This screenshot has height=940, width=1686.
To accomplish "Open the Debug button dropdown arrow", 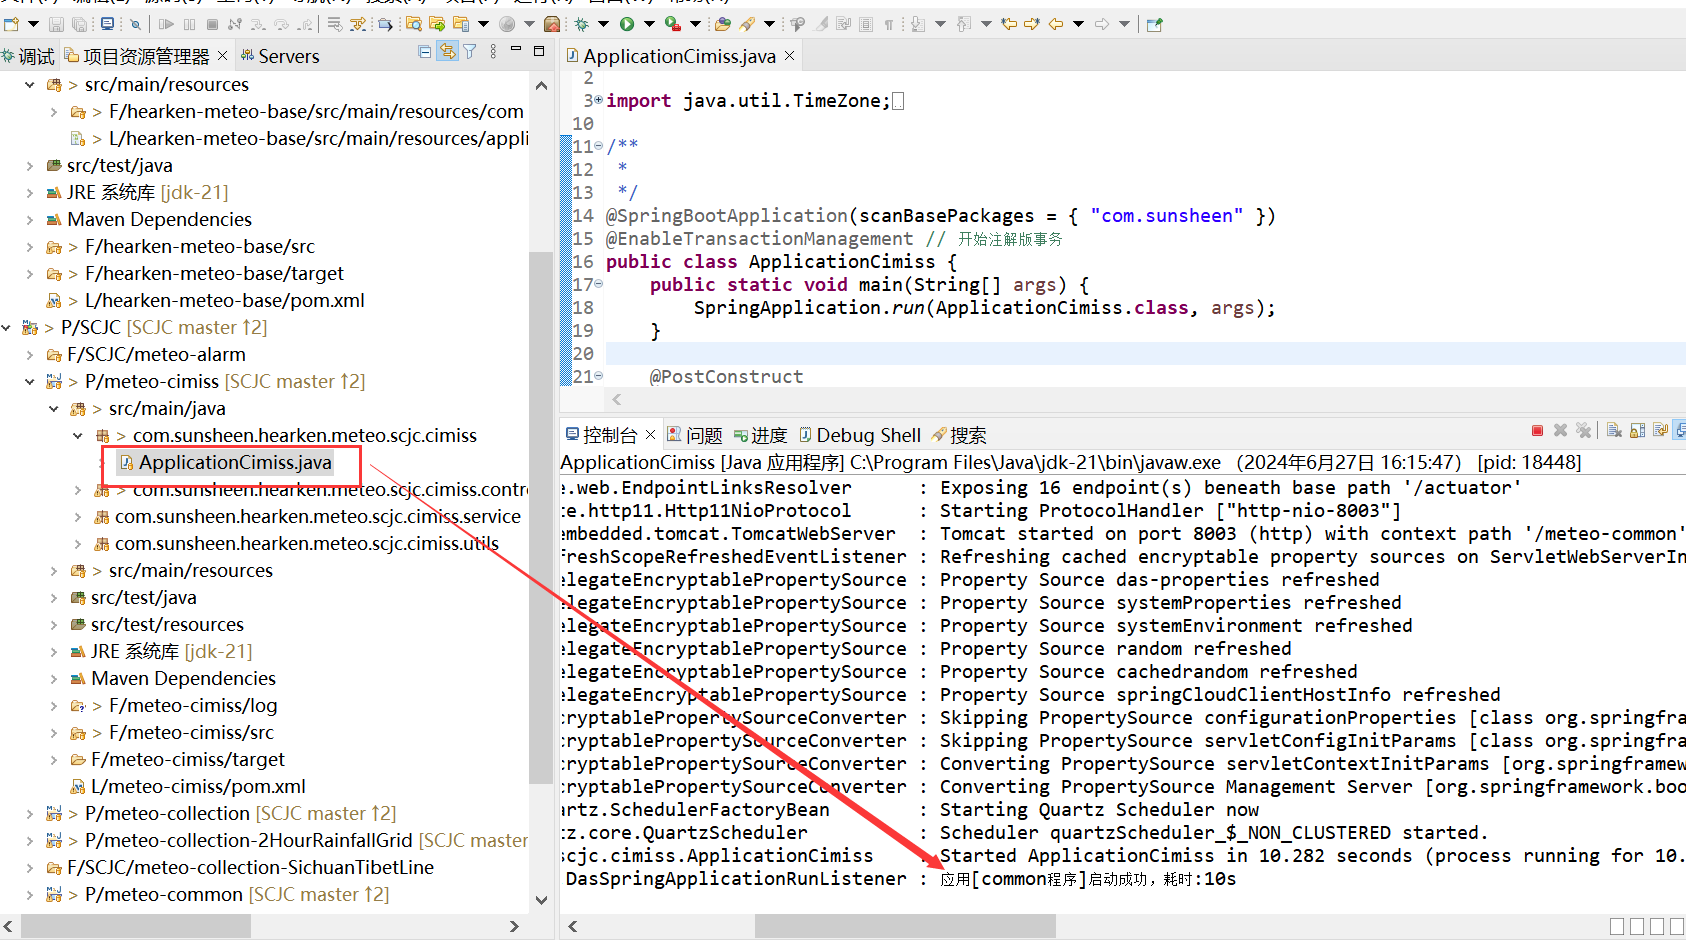I will [x=603, y=24].
